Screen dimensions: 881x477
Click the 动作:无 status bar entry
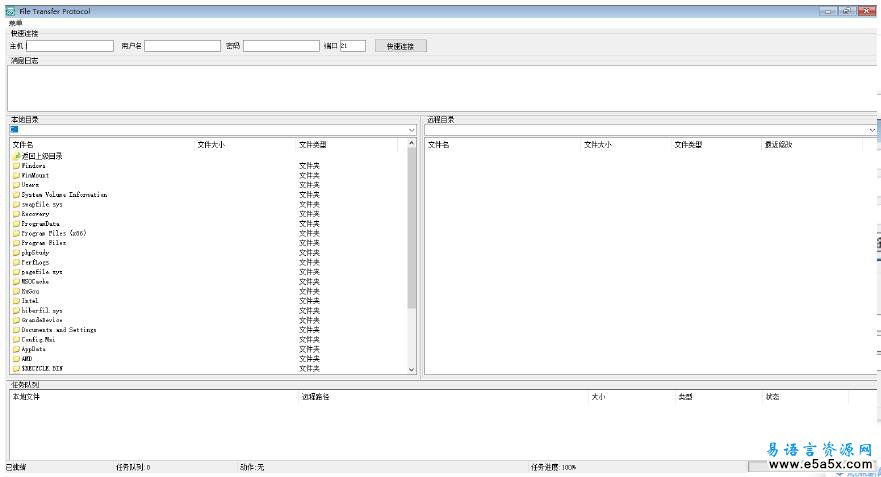pyautogui.click(x=252, y=467)
